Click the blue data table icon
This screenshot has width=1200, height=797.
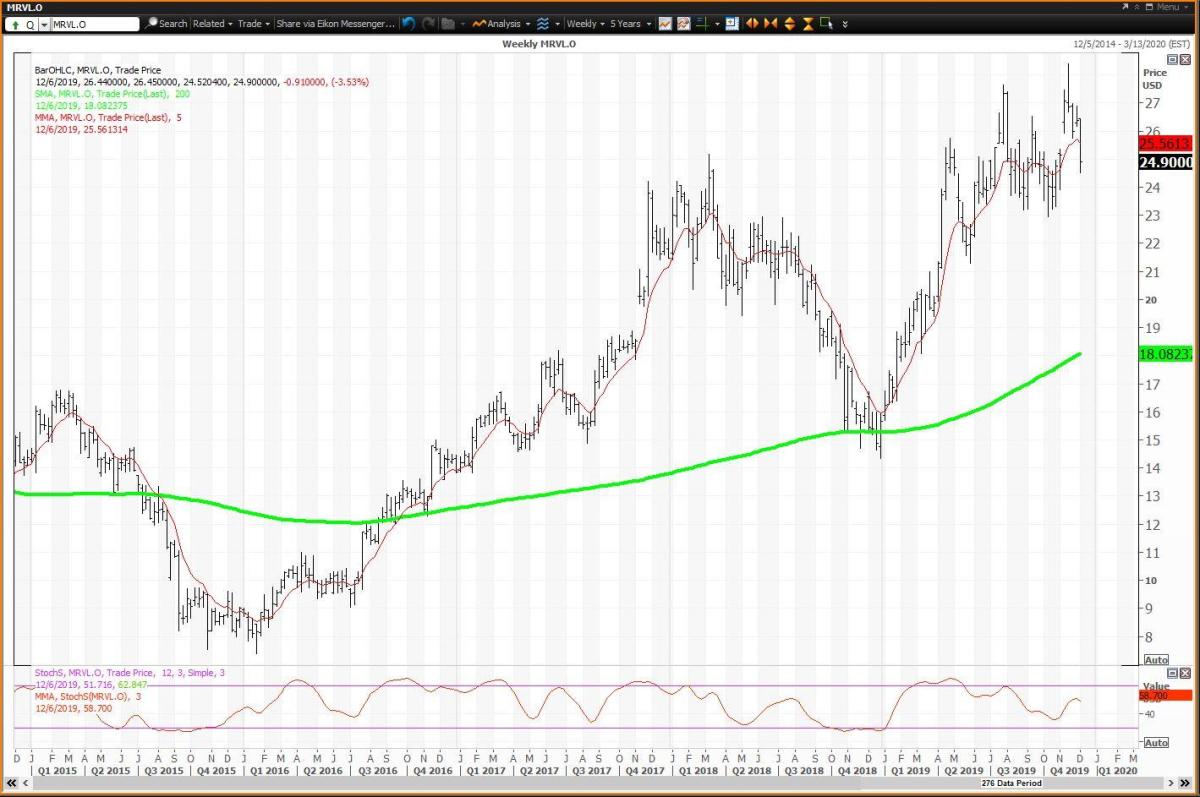click(x=732, y=23)
